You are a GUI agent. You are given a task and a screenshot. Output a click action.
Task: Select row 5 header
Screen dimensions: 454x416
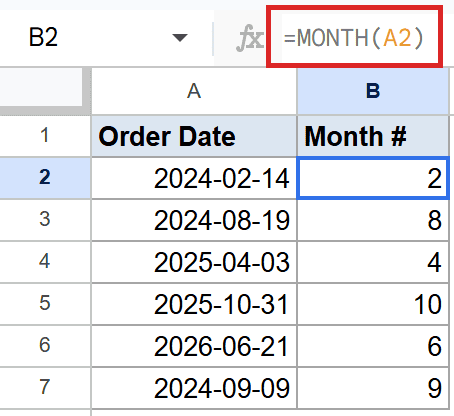pos(45,304)
